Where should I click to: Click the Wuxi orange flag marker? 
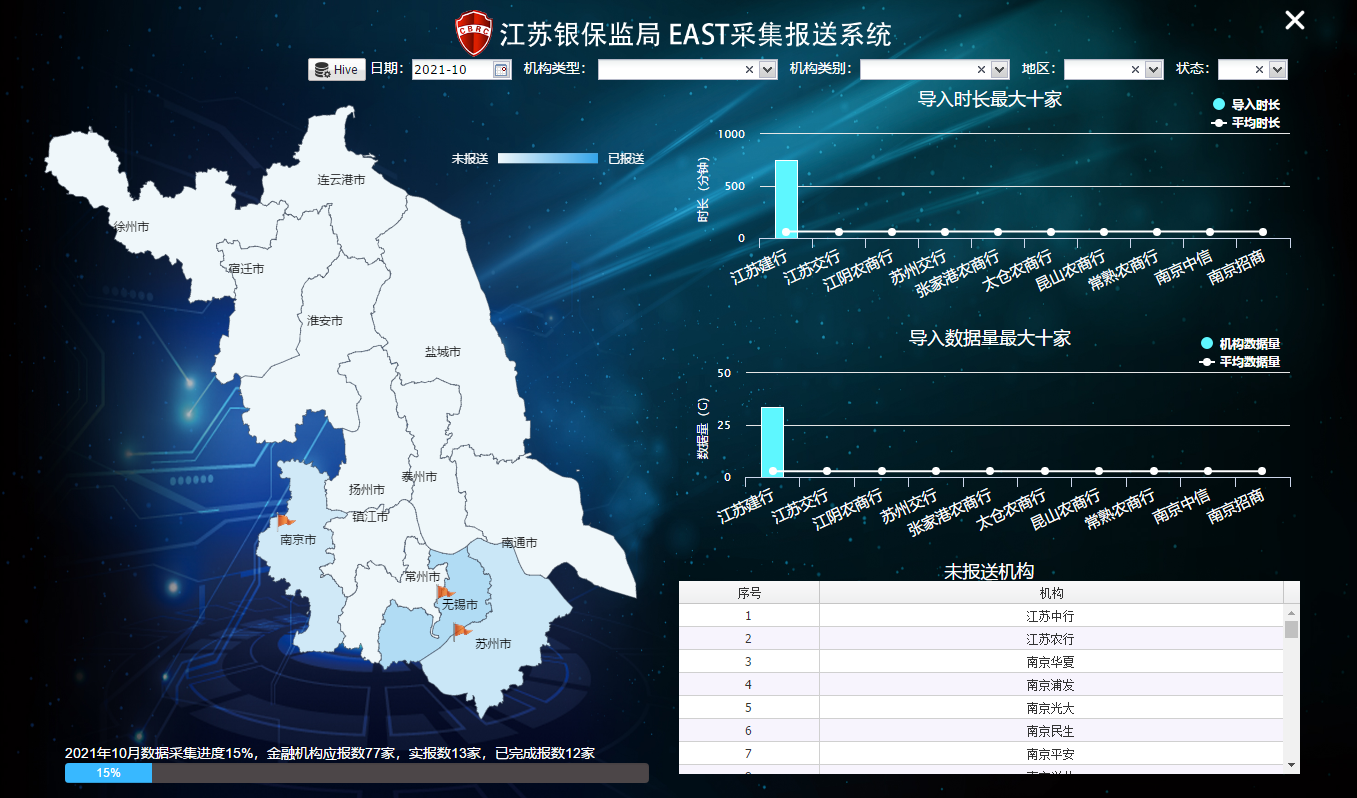coord(445,592)
